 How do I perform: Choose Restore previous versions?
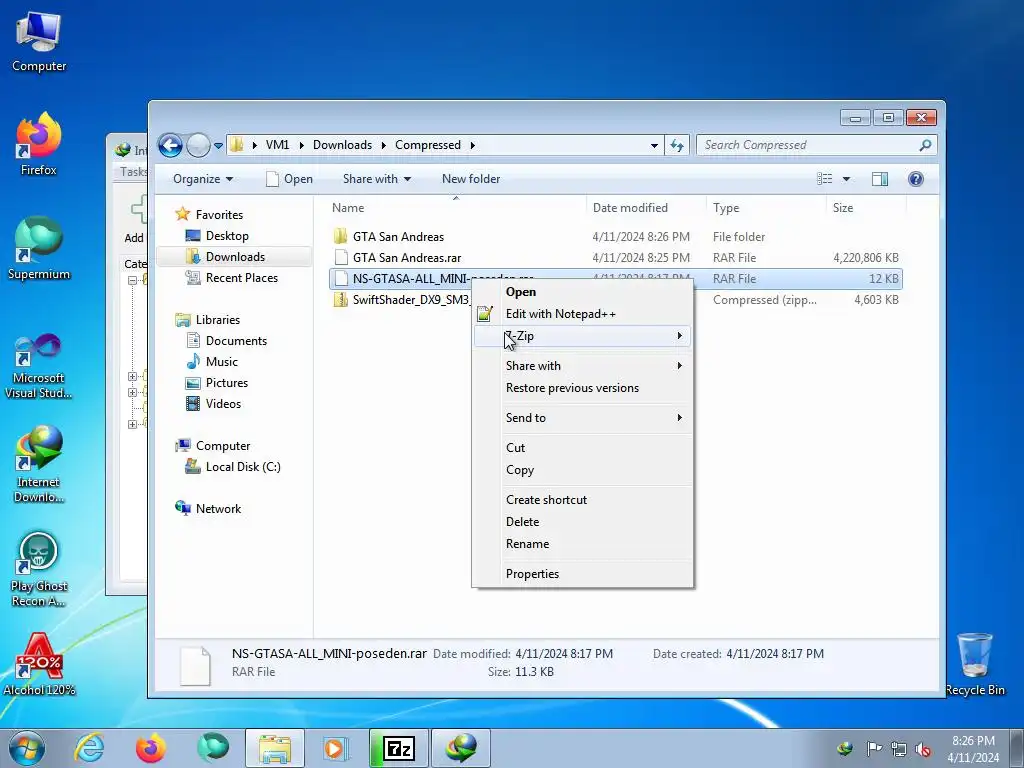tap(572, 388)
